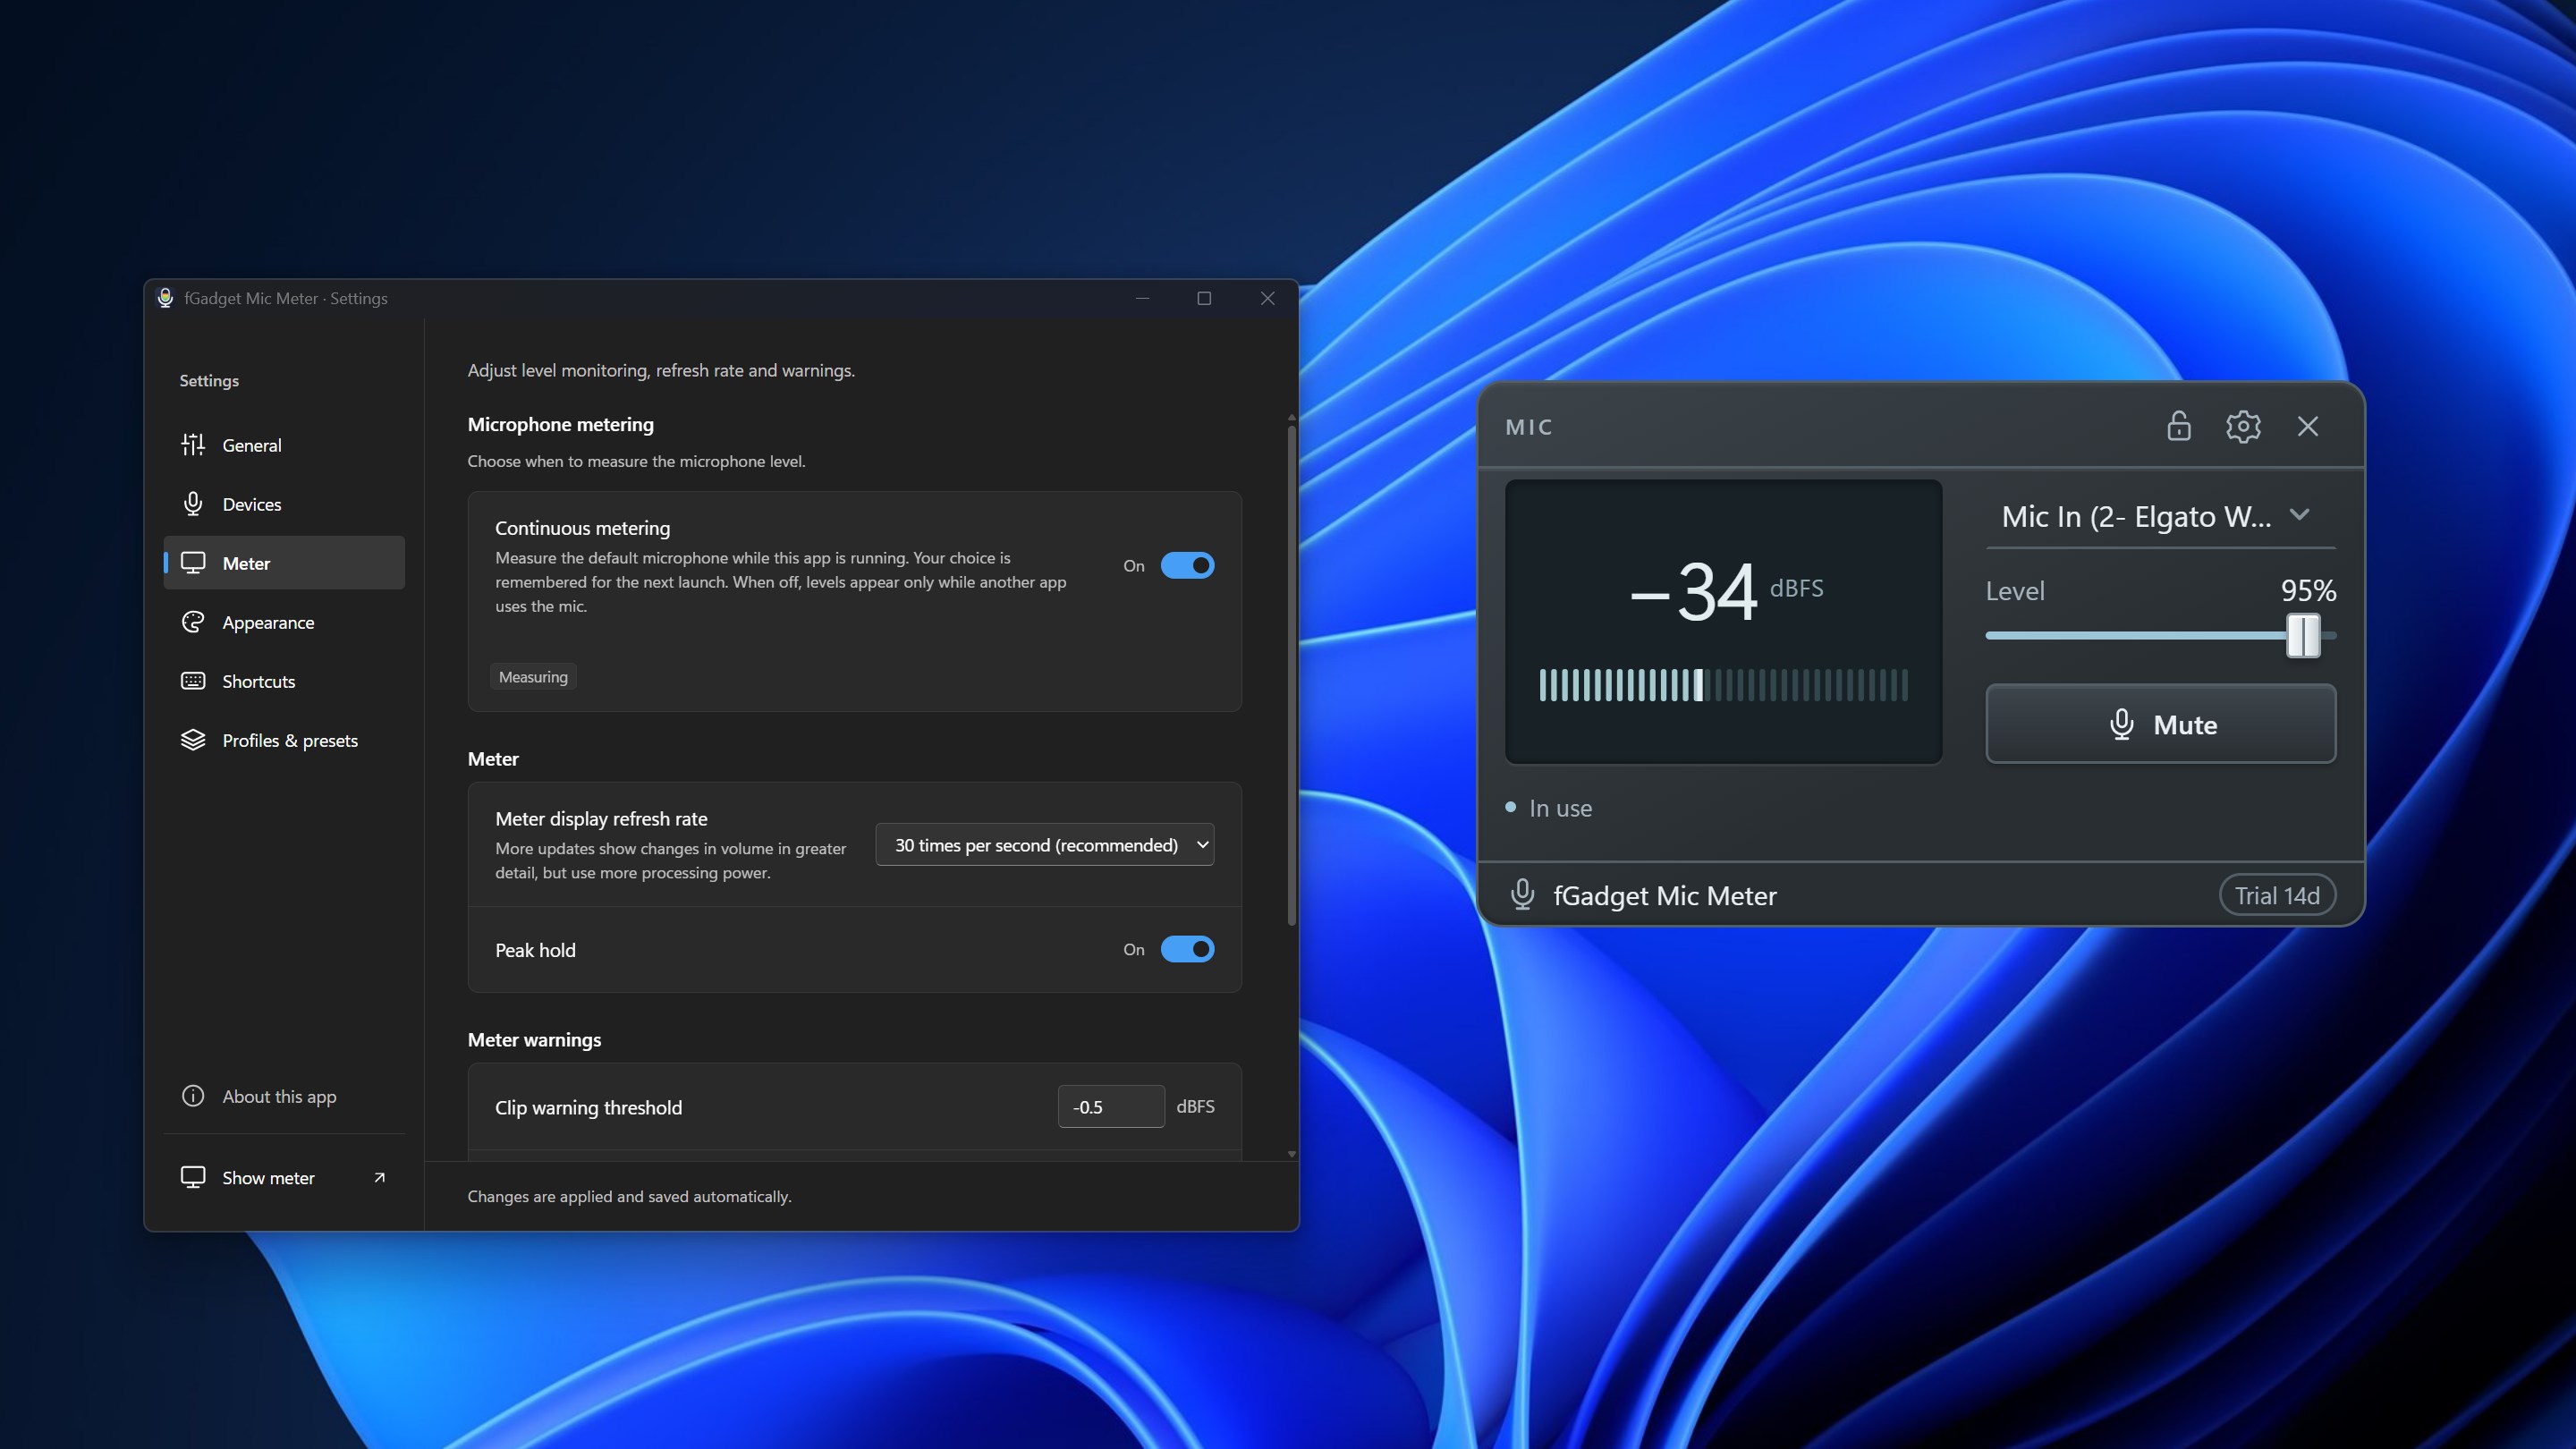The width and height of the screenshot is (2576, 1449).
Task: Click the fGadget Mic Meter footer microphone icon
Action: point(1522,894)
